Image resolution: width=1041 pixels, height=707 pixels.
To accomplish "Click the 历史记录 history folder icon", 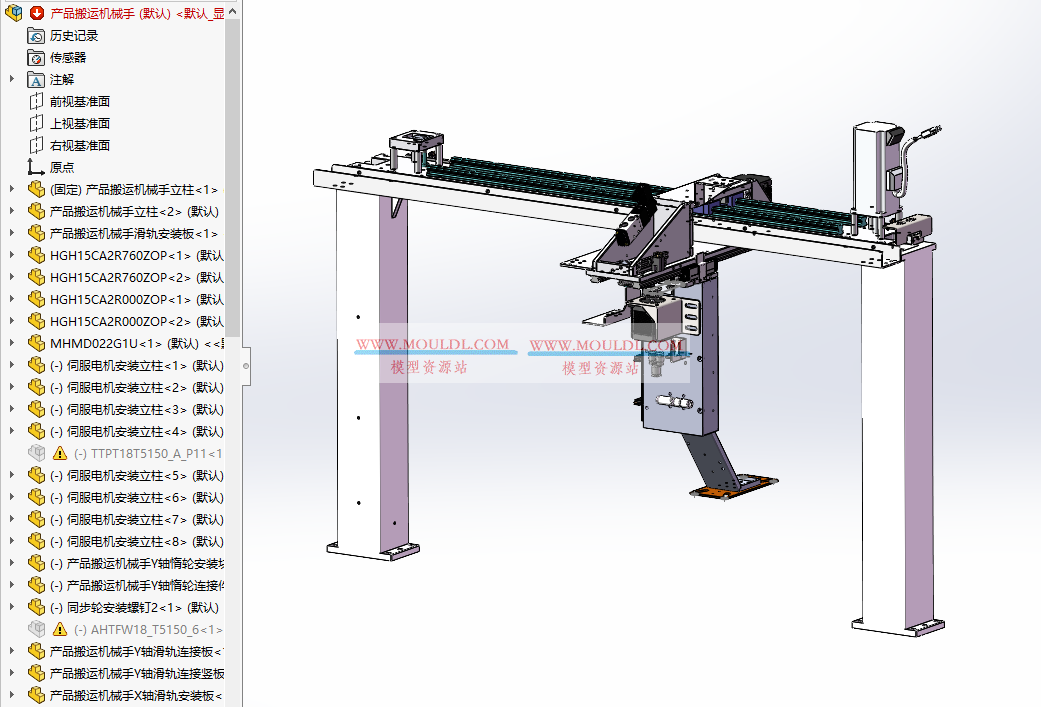I will pyautogui.click(x=33, y=35).
